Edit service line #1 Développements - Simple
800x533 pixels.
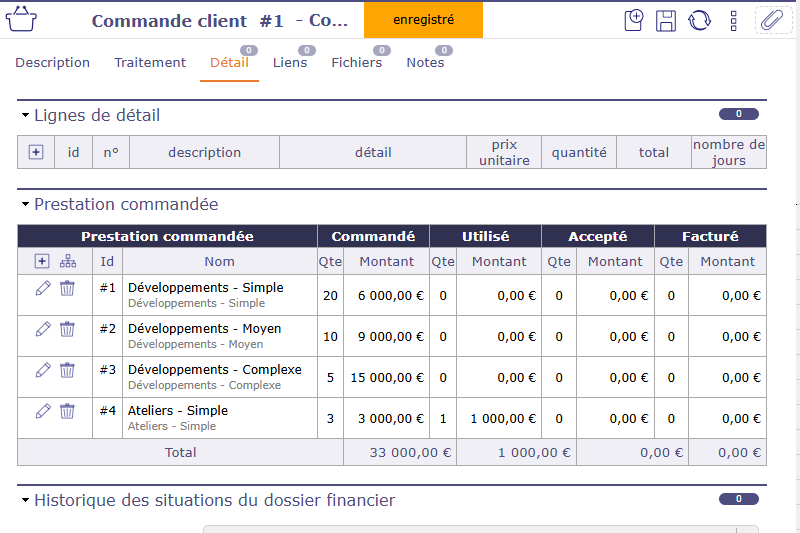click(42, 288)
